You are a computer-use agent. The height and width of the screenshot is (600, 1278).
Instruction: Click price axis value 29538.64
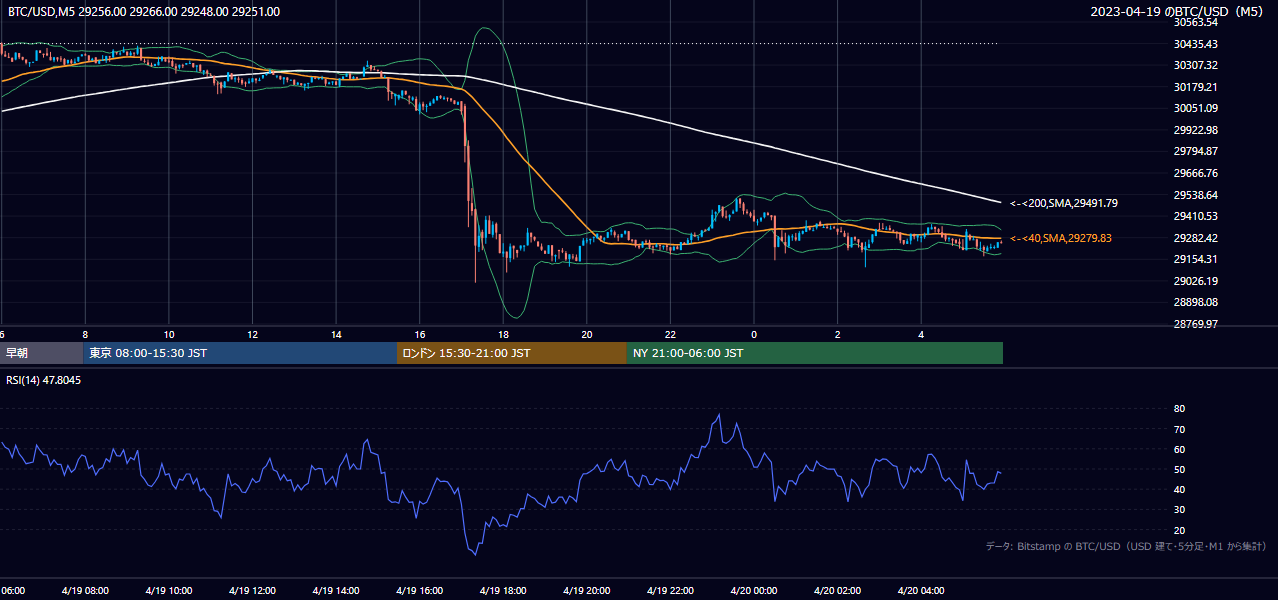[1196, 195]
